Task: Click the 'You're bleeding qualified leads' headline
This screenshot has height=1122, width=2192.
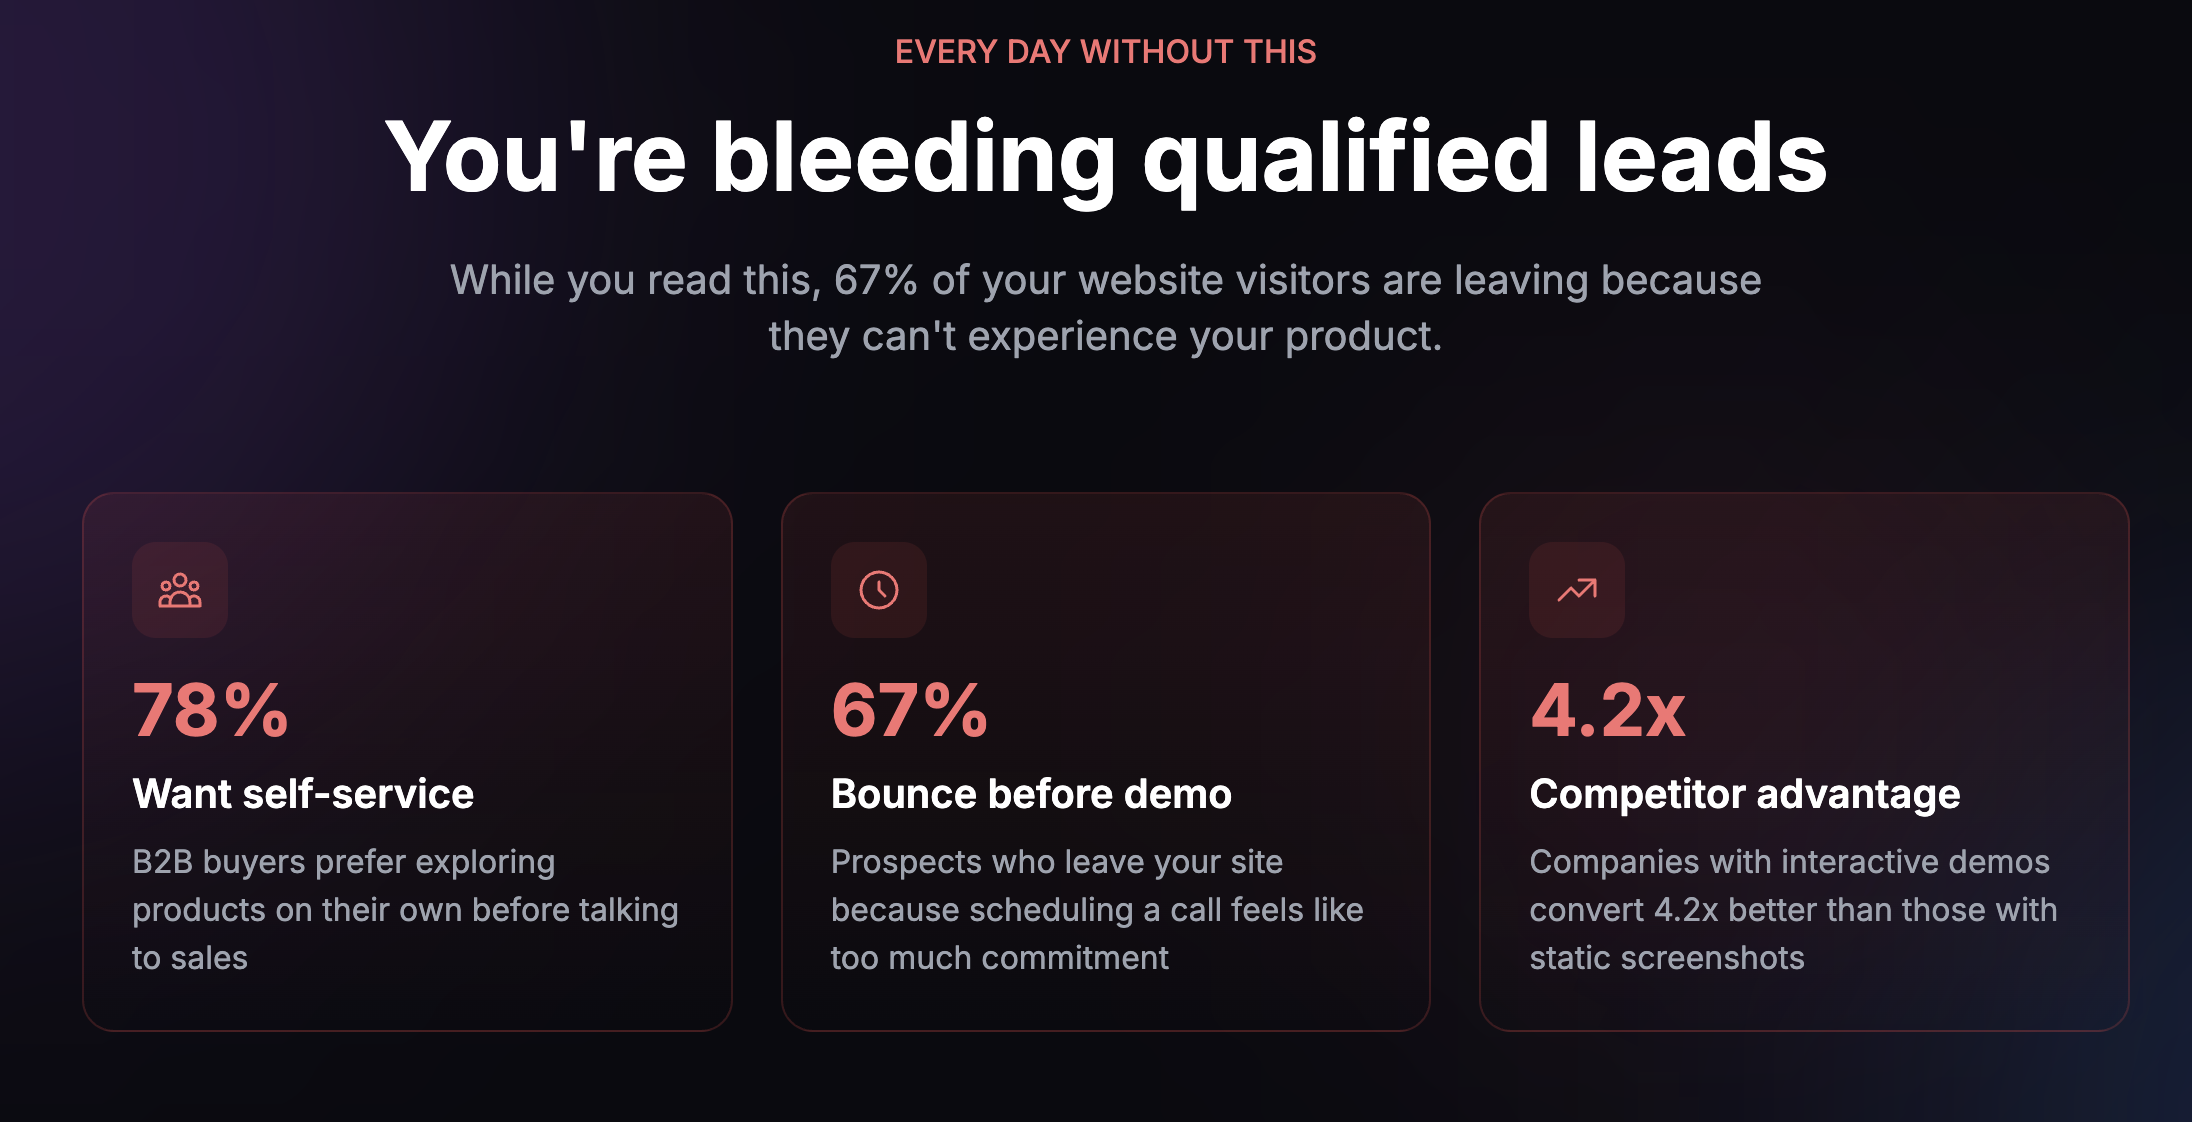Action: coord(1105,157)
